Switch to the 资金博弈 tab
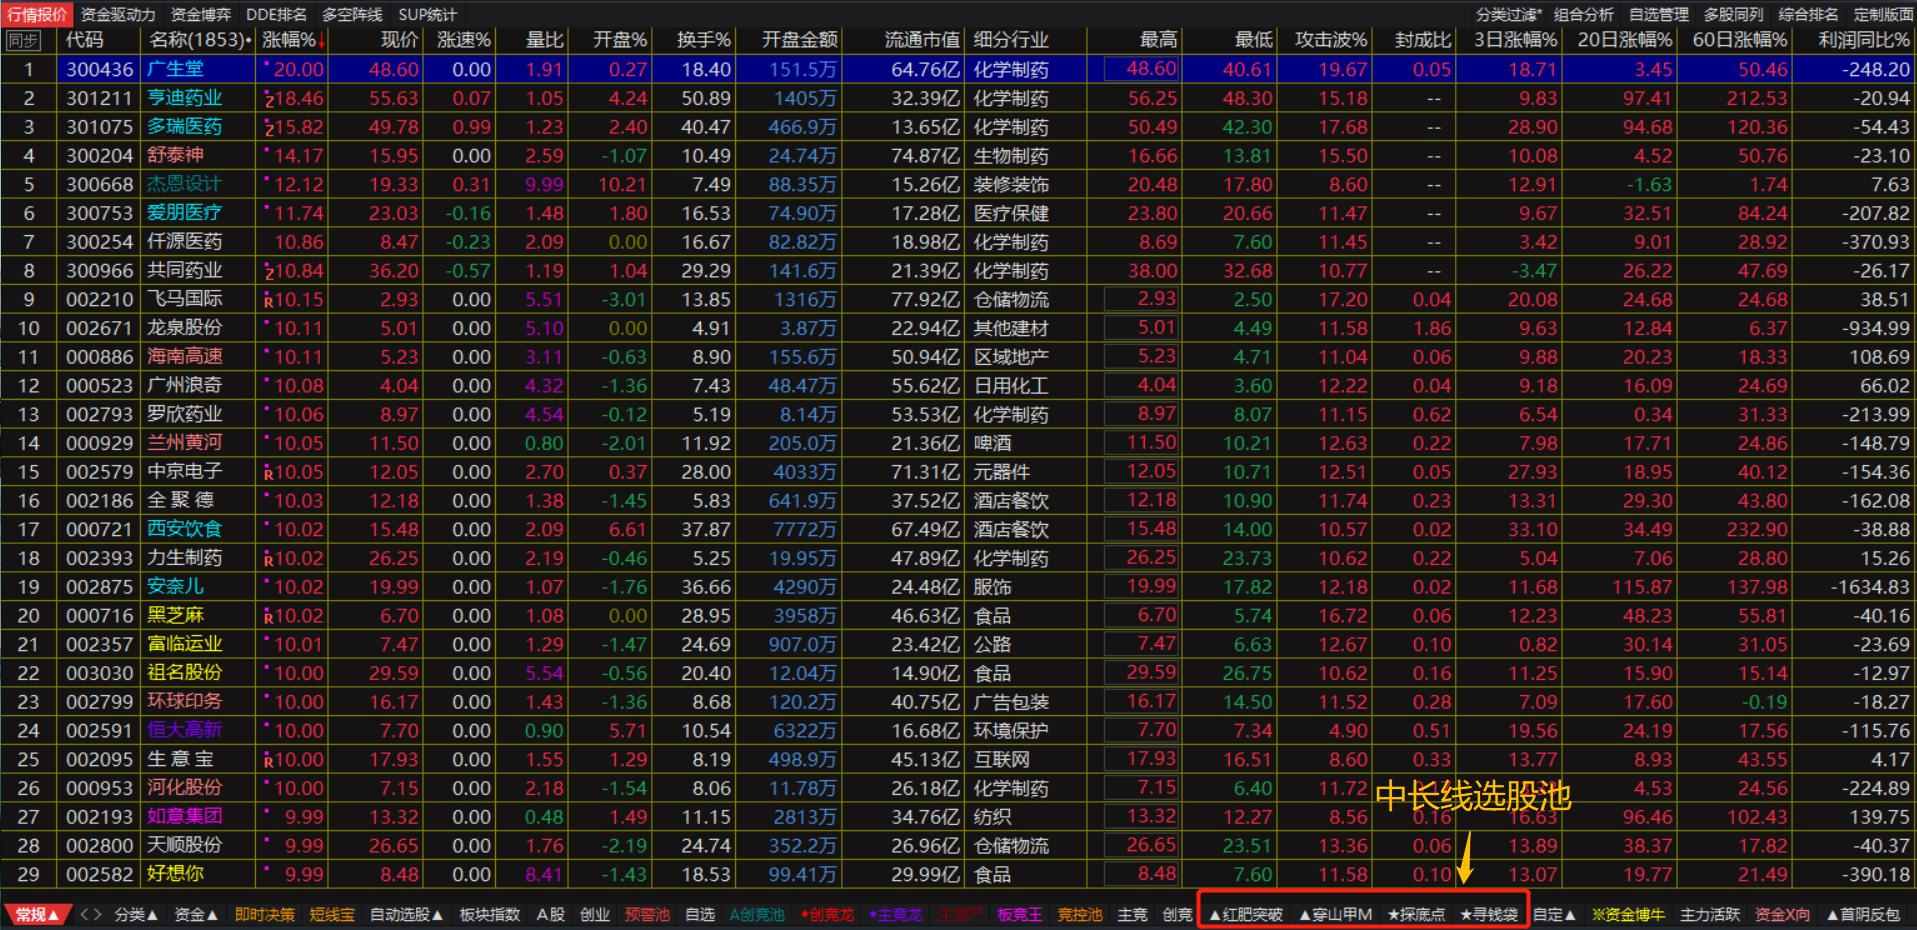 [201, 14]
